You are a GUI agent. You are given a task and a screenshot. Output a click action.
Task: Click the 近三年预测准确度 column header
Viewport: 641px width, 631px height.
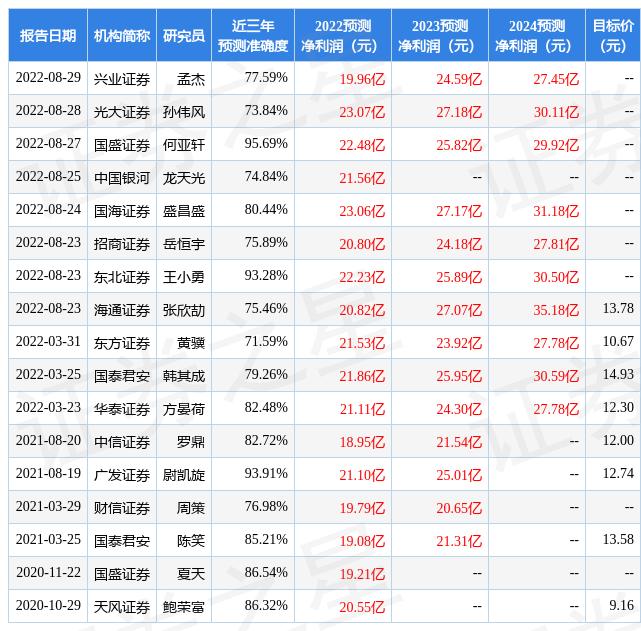[253, 36]
